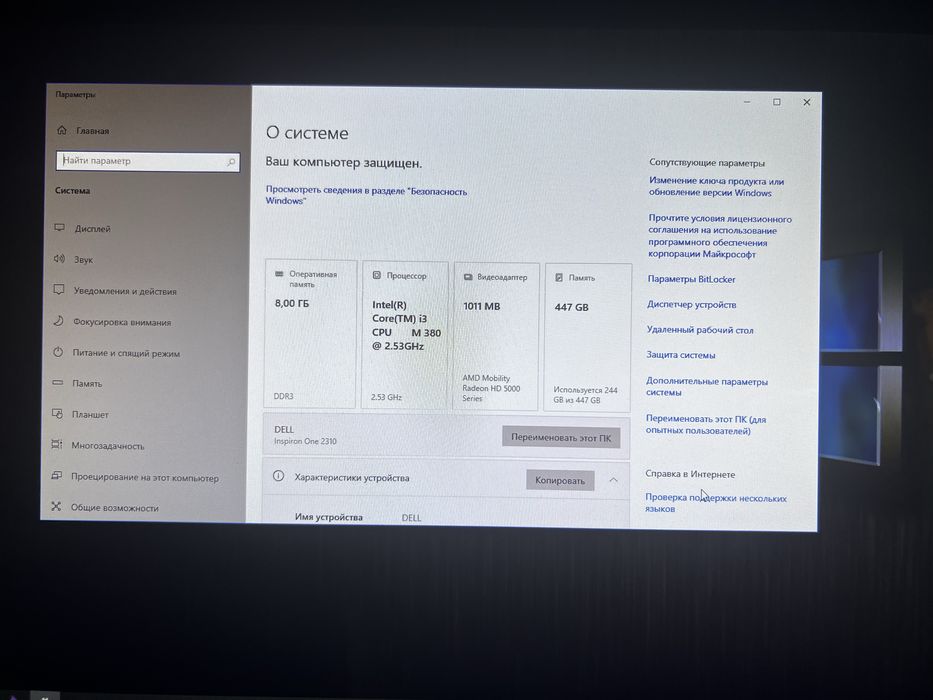Open Переименовать этот ПК (для опытных пользователей) link
The height and width of the screenshot is (700, 933).
706,424
